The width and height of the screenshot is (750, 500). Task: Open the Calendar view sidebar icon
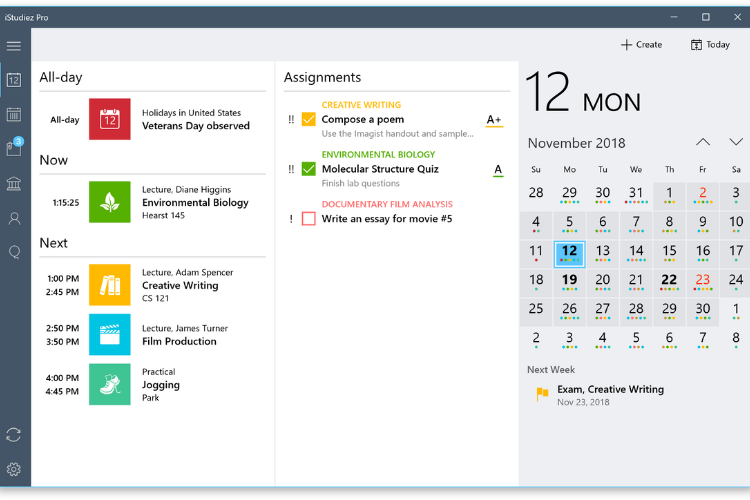pyautogui.click(x=14, y=115)
